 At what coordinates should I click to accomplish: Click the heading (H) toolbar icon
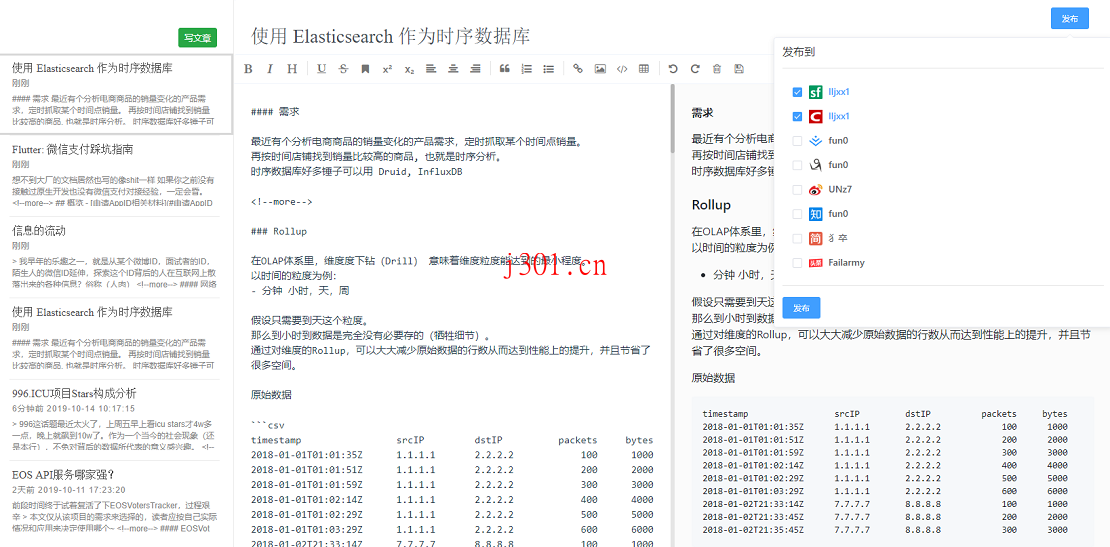coord(292,69)
